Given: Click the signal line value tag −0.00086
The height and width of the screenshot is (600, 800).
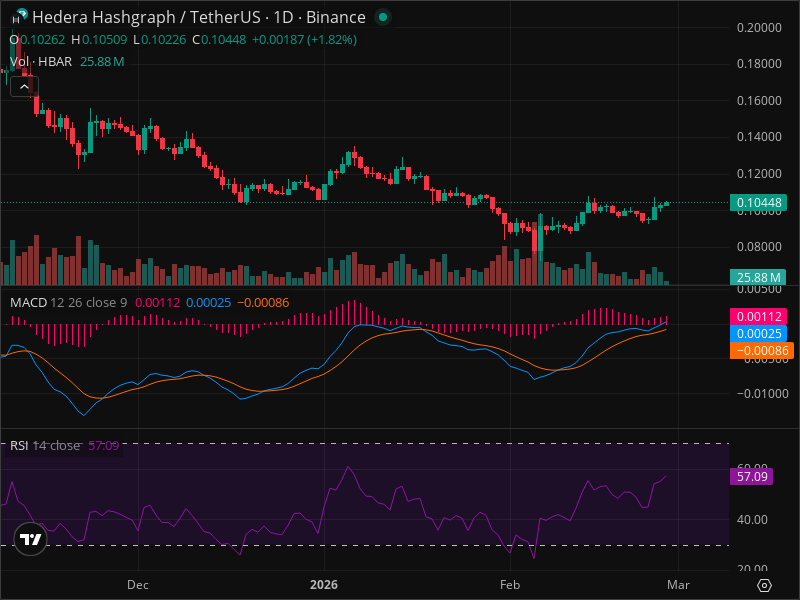Looking at the screenshot, I should [x=762, y=350].
